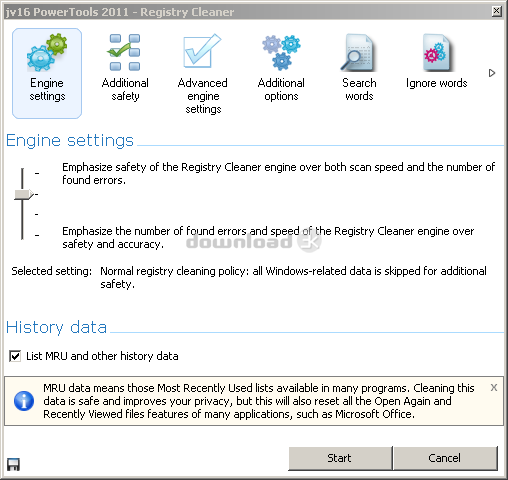Switch to Search words tab label
The height and width of the screenshot is (480, 508).
click(359, 89)
